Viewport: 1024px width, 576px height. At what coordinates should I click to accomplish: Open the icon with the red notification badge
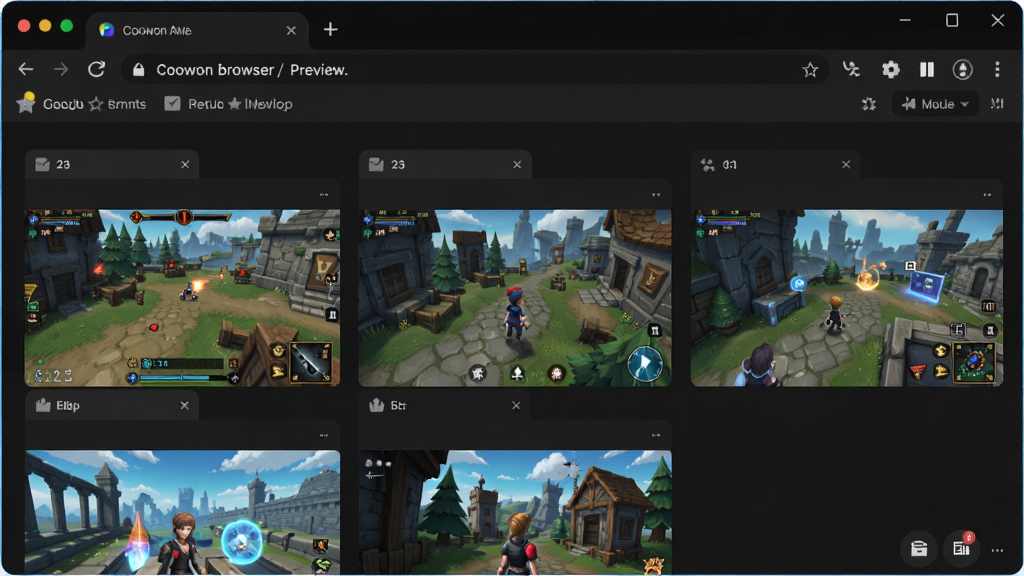tap(962, 547)
